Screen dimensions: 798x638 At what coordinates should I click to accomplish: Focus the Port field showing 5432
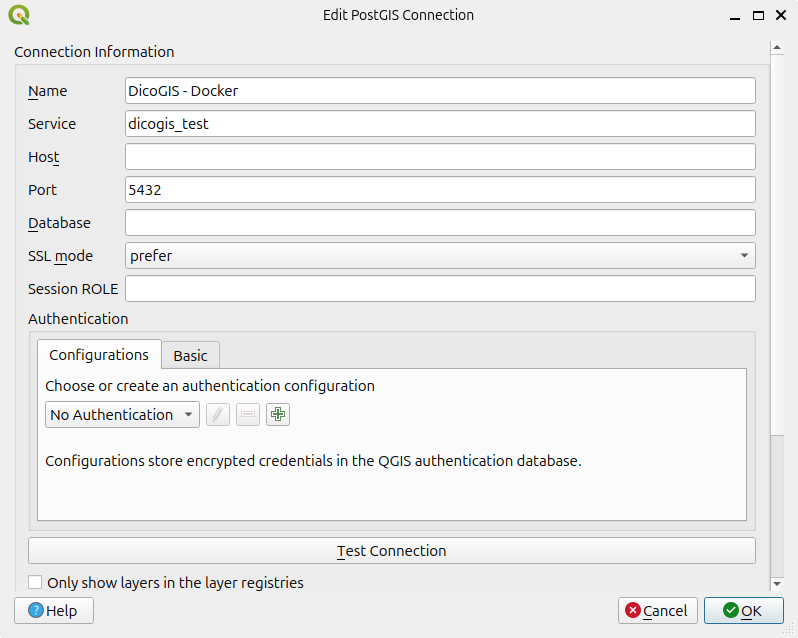click(440, 190)
